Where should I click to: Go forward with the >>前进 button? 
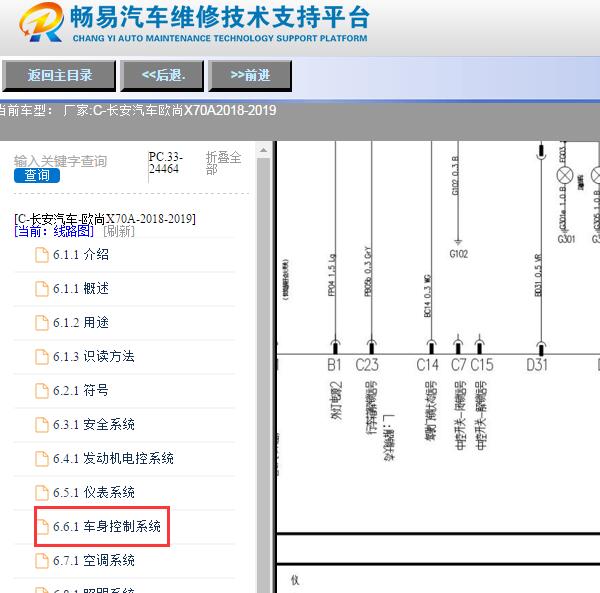point(250,75)
